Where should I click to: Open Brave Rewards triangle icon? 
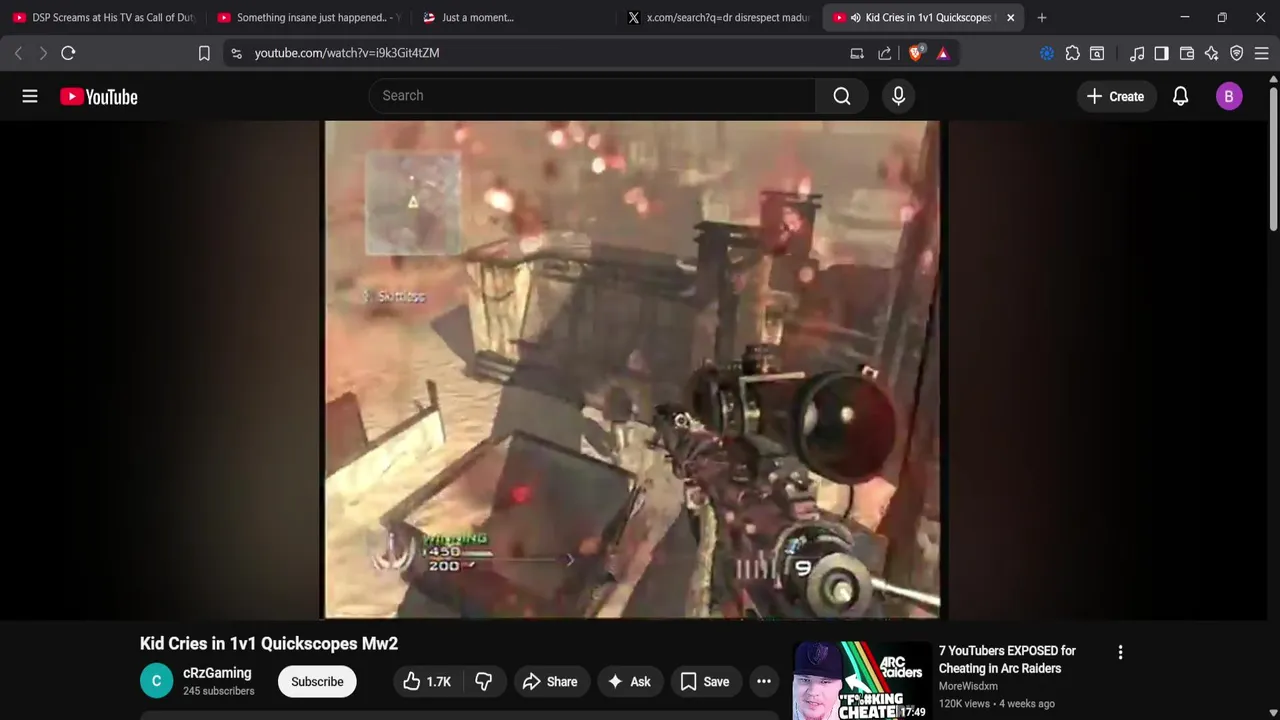point(943,53)
